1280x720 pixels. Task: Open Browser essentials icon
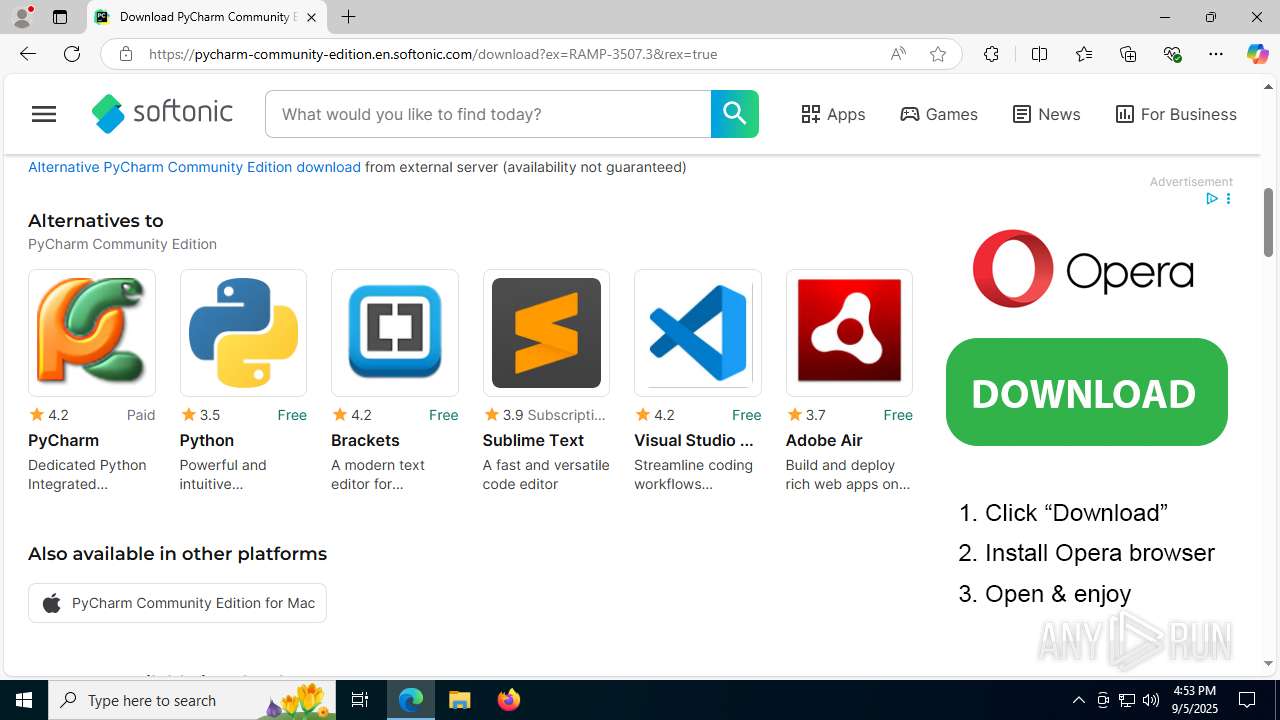point(1172,54)
